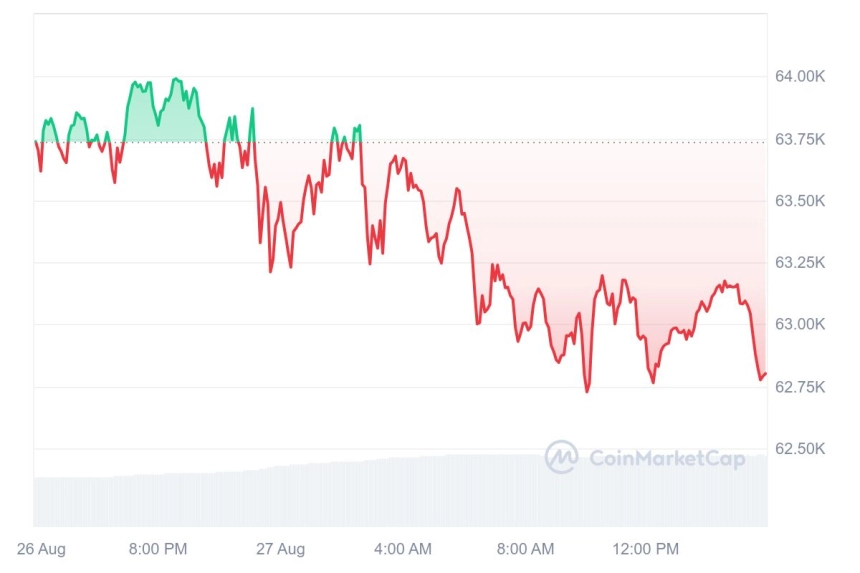Viewport: 860px width, 573px height.
Task: Select the 63.75K price axis label
Action: pos(800,139)
